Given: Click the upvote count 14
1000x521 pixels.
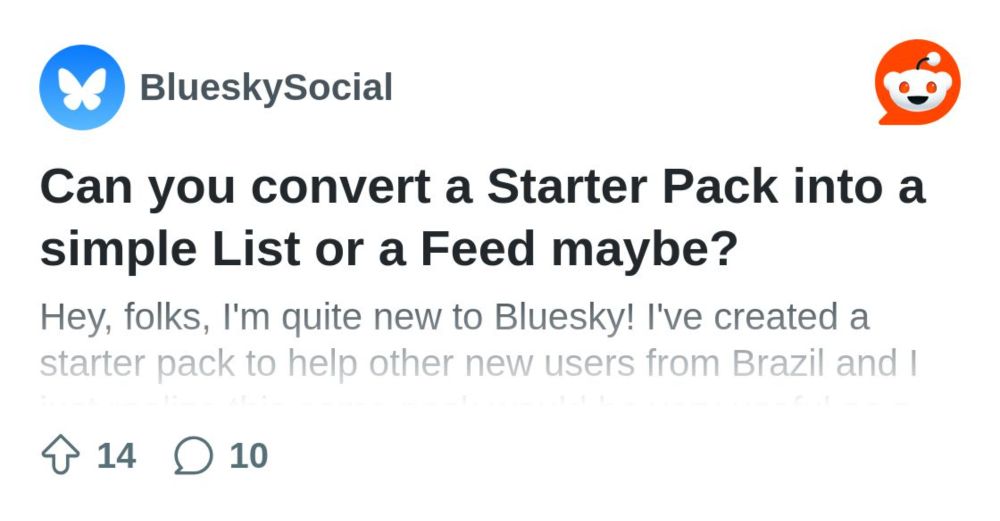Looking at the screenshot, I should [x=116, y=456].
